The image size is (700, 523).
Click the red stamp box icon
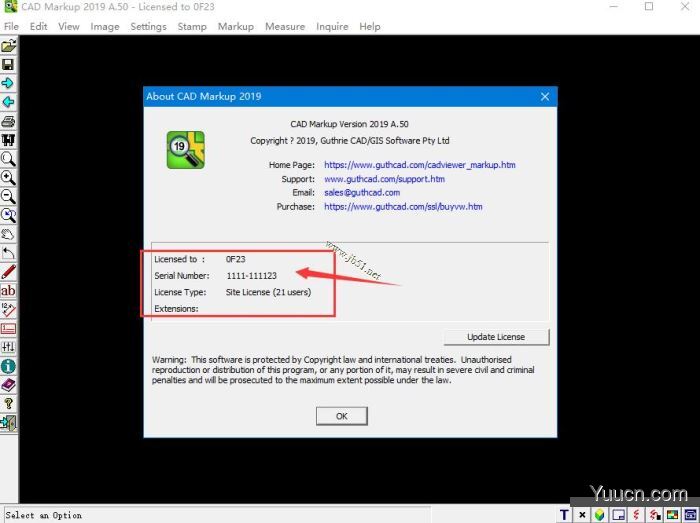(8, 328)
